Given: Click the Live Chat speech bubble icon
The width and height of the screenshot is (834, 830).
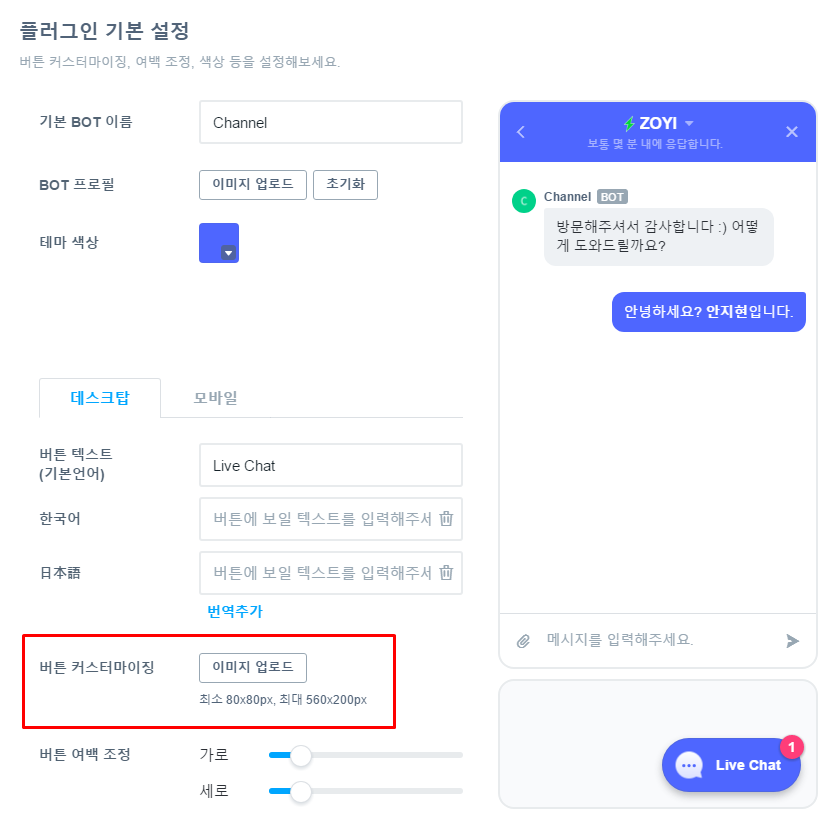Looking at the screenshot, I should (690, 765).
